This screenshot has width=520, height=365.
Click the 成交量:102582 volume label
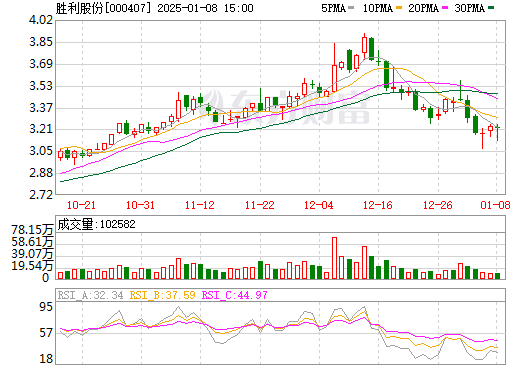click(x=97, y=224)
